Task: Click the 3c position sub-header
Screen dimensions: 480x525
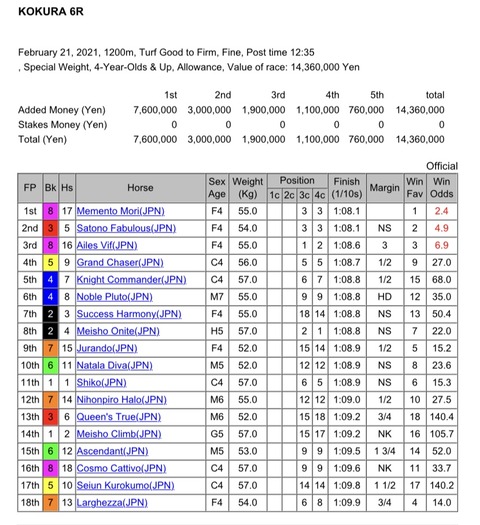Action: (304, 195)
